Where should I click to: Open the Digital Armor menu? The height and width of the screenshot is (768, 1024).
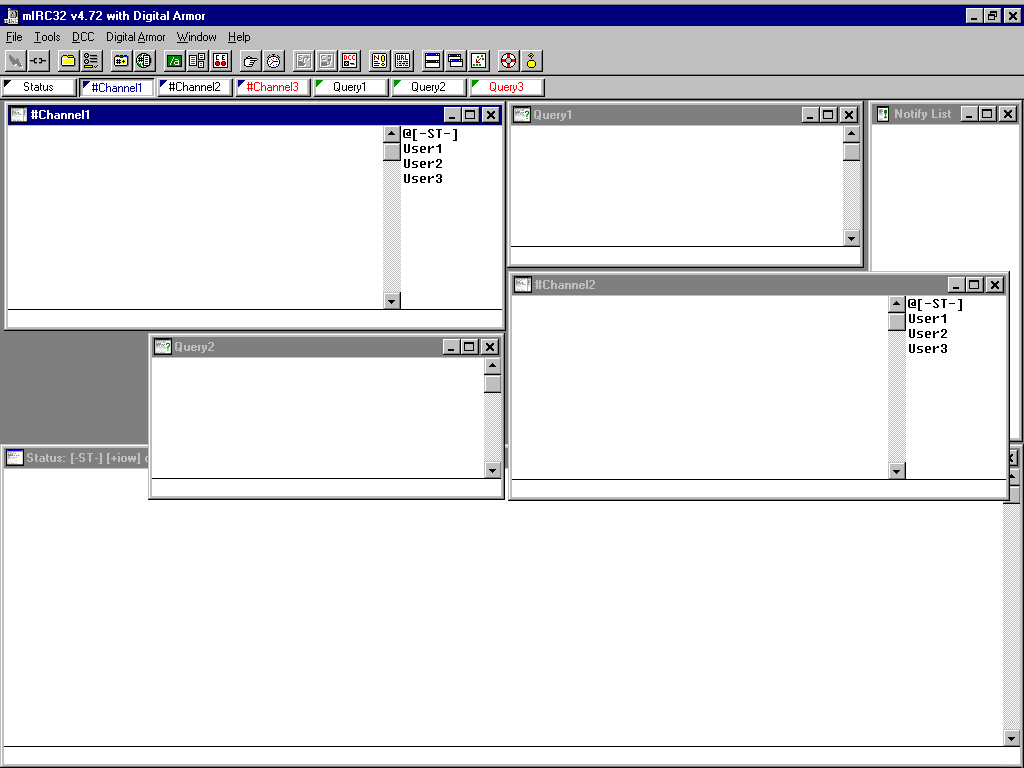[136, 37]
